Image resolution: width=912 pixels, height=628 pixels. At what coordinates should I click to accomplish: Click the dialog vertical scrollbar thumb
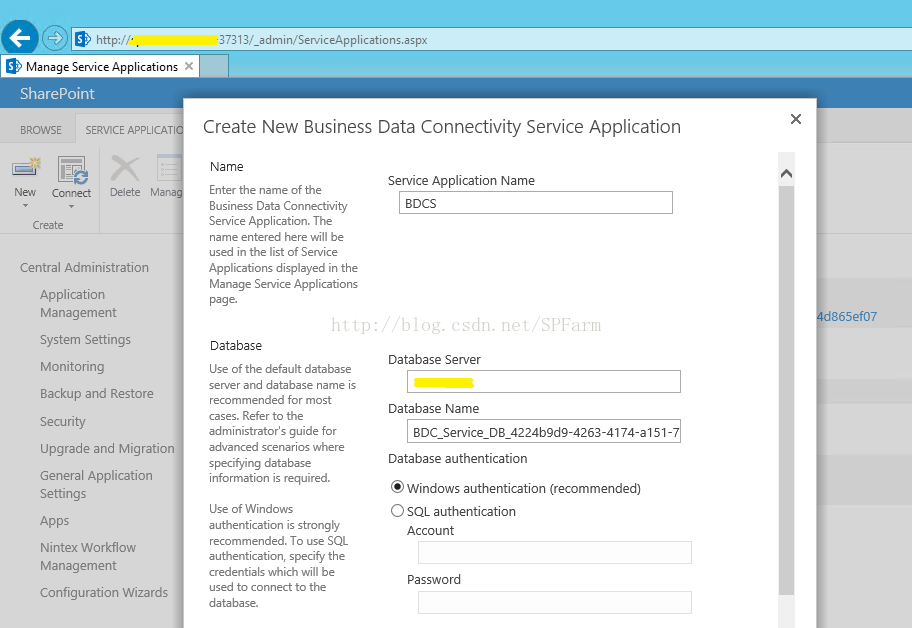[x=786, y=390]
